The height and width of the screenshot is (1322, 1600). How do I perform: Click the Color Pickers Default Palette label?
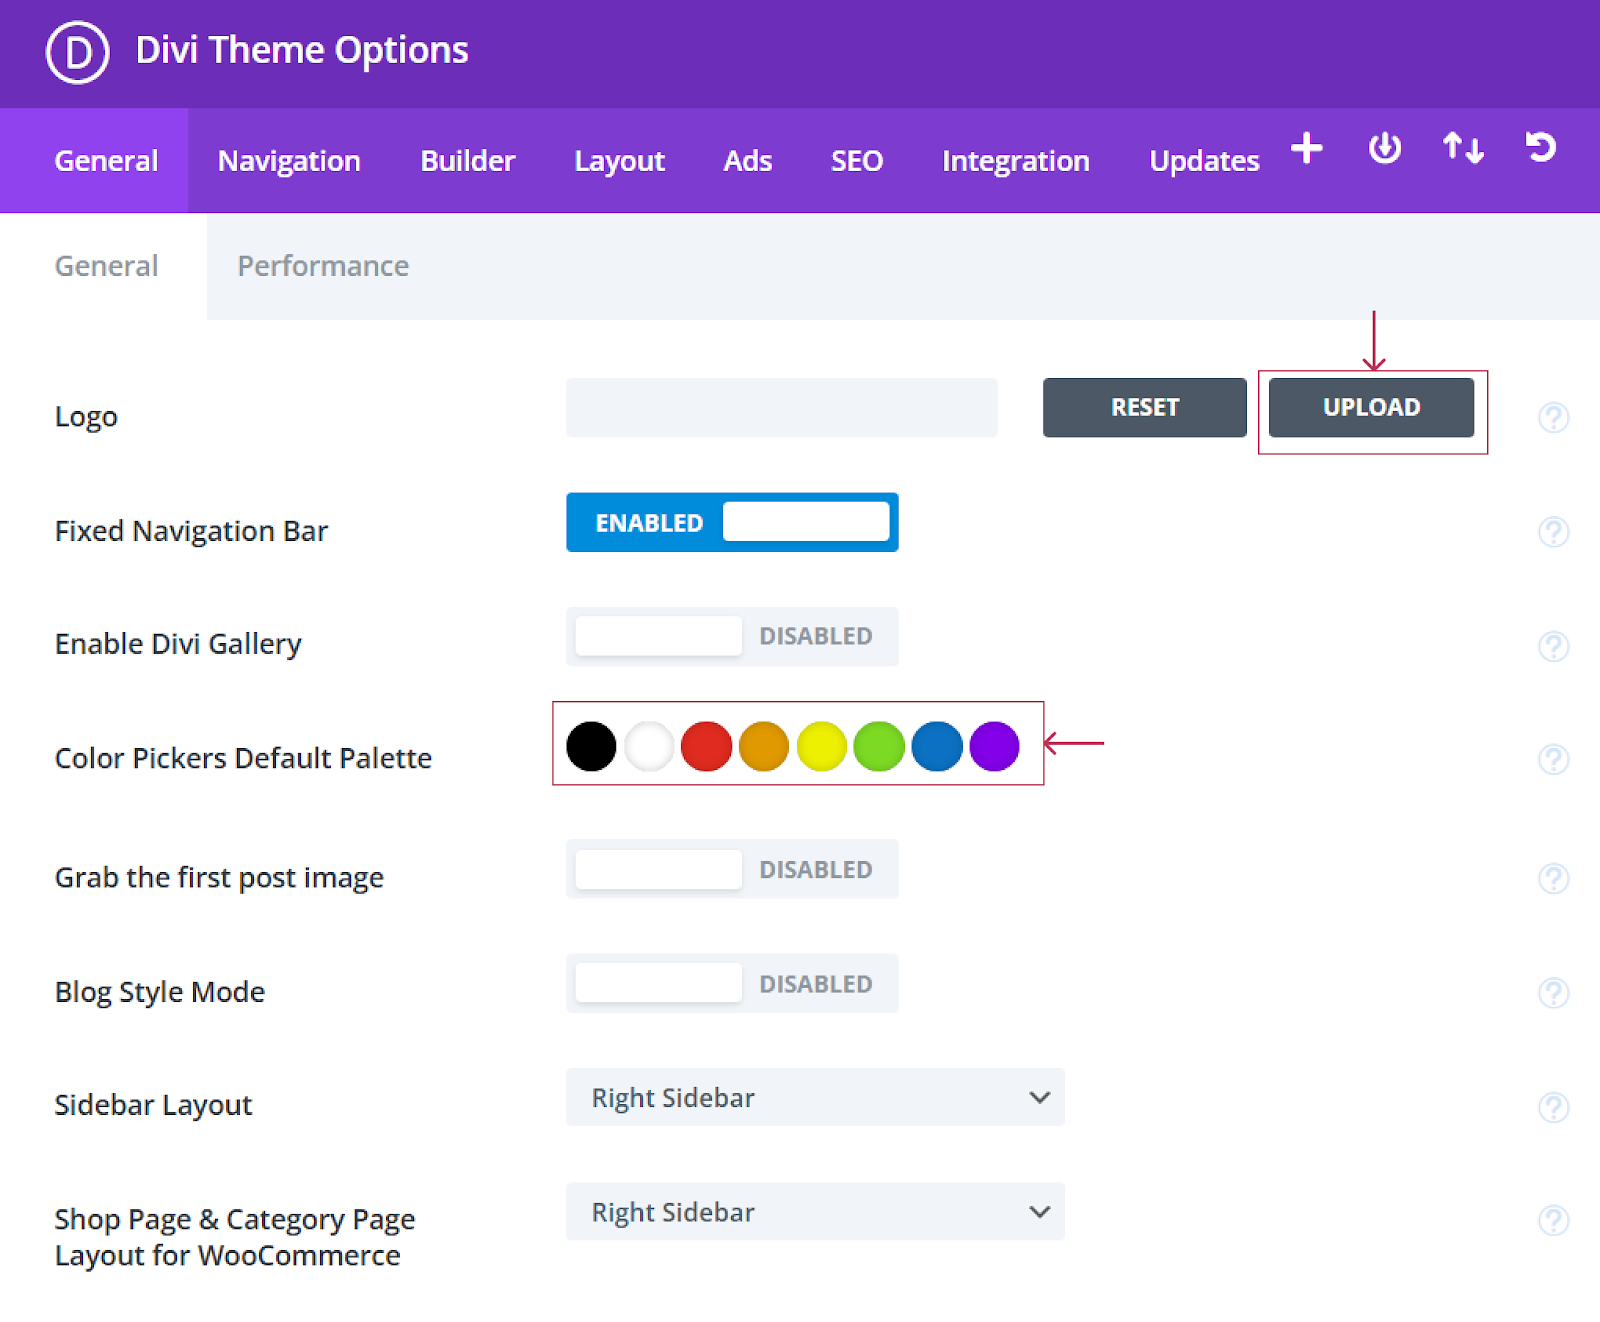pos(243,758)
